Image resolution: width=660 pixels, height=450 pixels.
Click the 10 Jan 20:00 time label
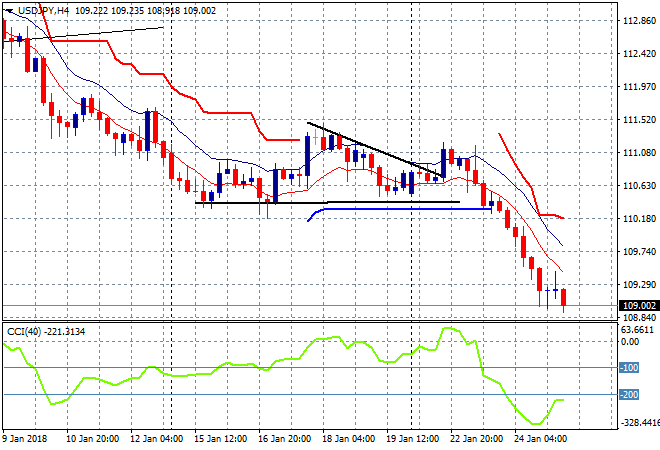coord(93,439)
